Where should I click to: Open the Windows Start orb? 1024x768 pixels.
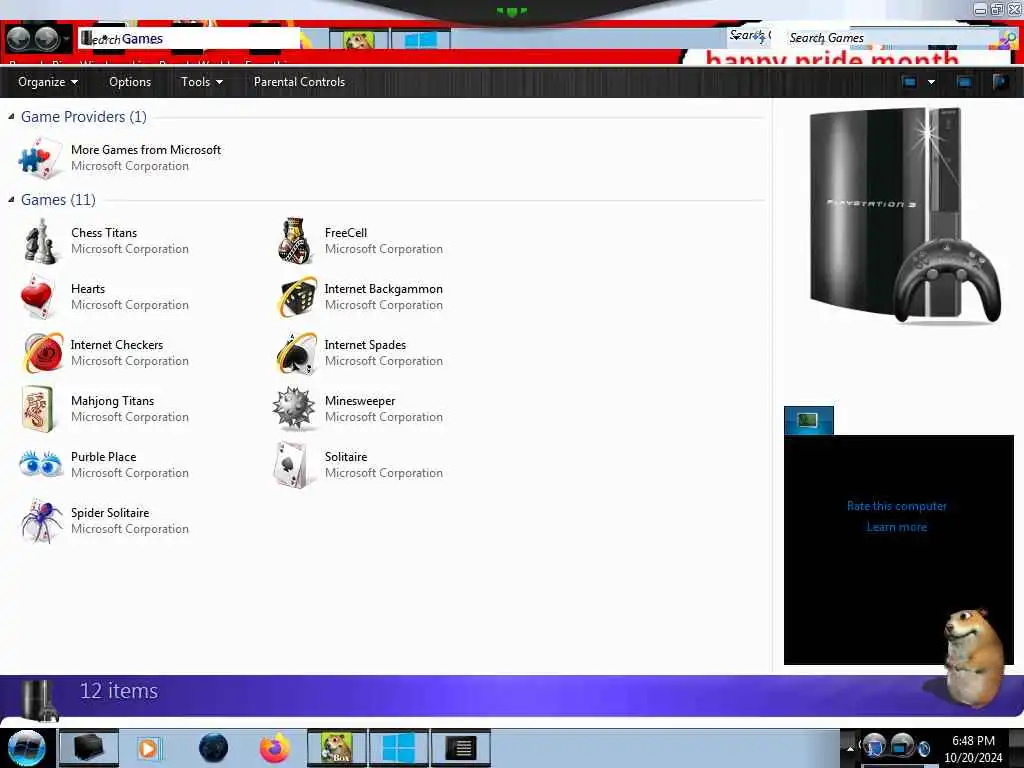(26, 748)
